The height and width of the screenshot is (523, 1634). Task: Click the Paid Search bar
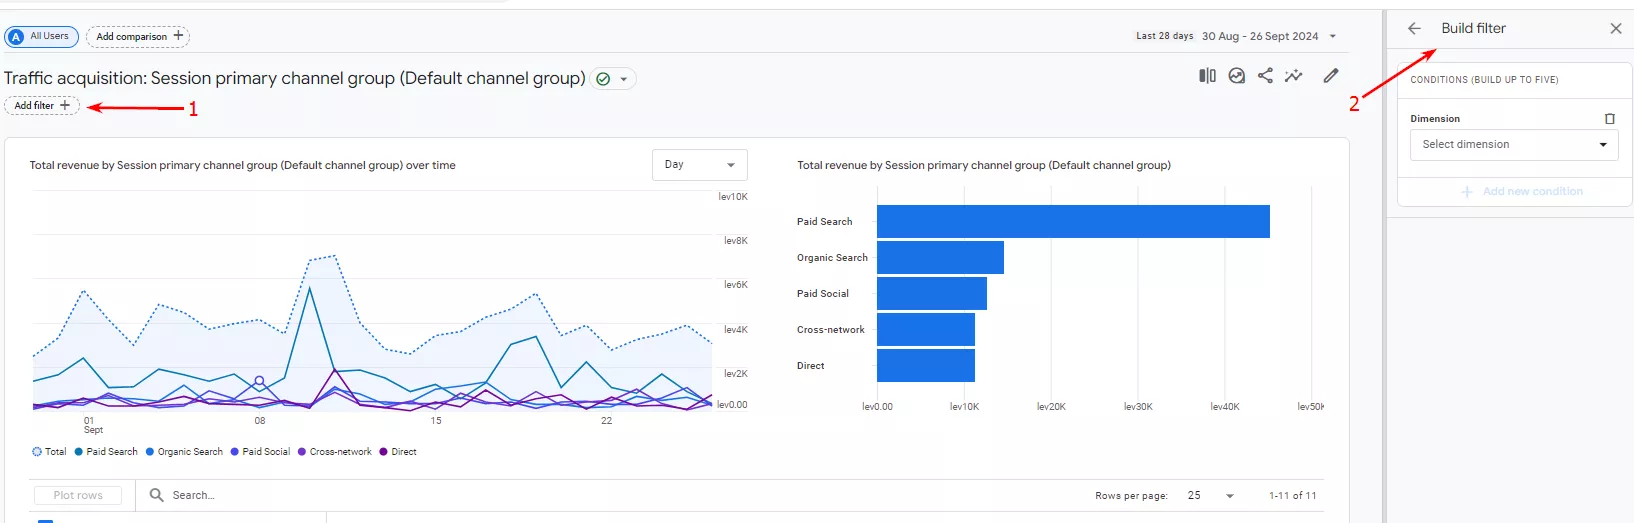coord(1073,222)
